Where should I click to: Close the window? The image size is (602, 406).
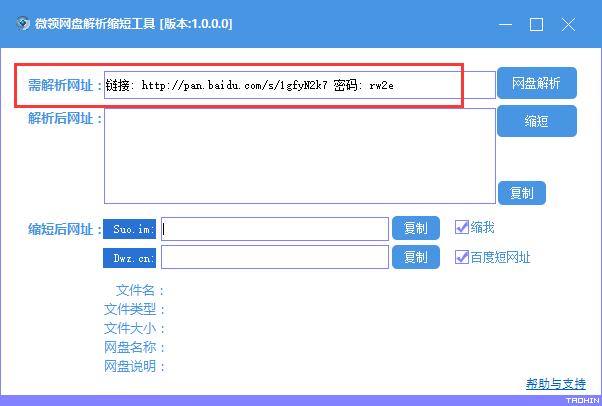[x=568, y=25]
